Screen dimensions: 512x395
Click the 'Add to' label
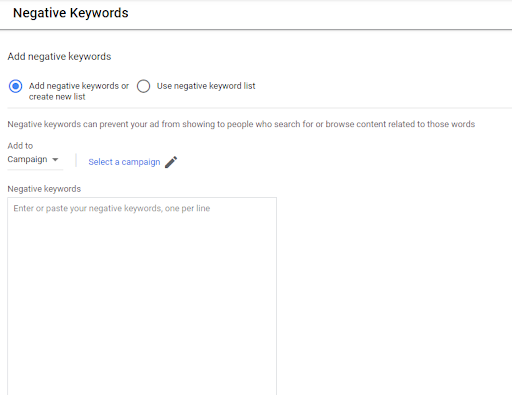[20, 146]
